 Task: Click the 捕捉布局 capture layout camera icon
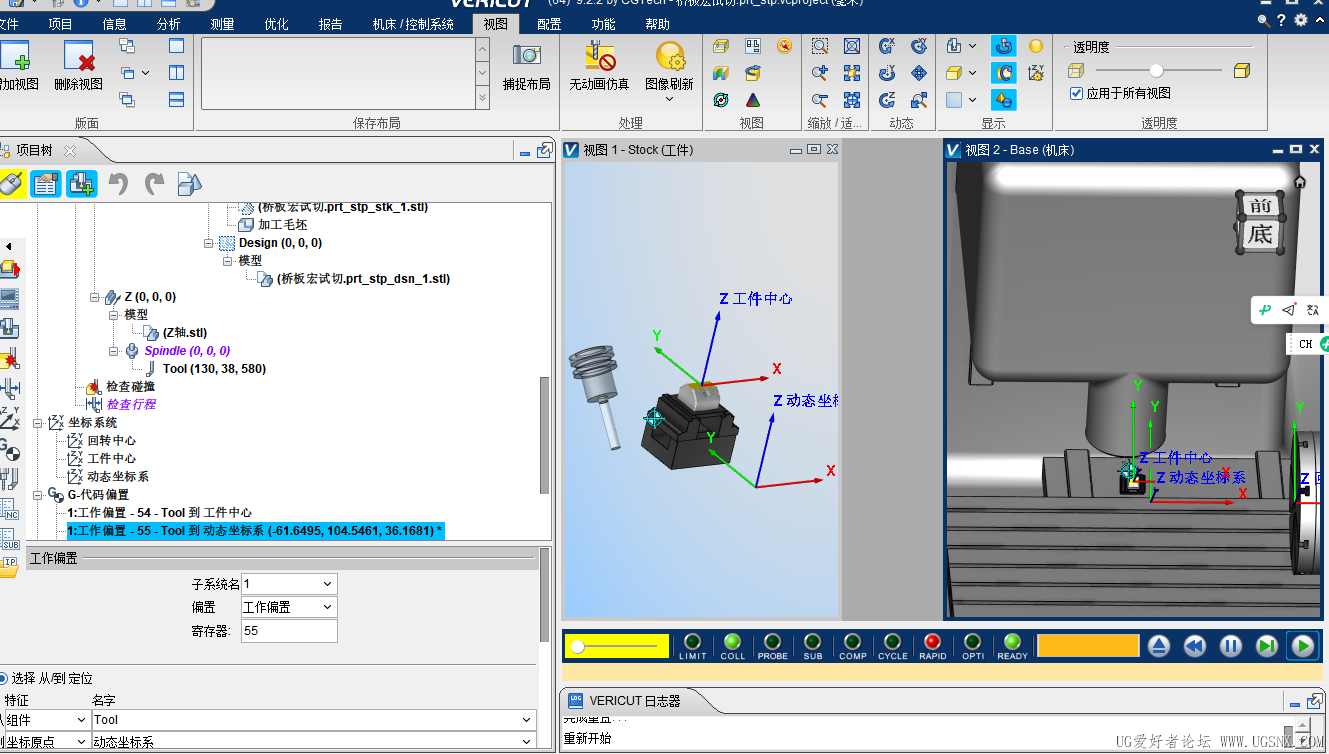[x=527, y=56]
